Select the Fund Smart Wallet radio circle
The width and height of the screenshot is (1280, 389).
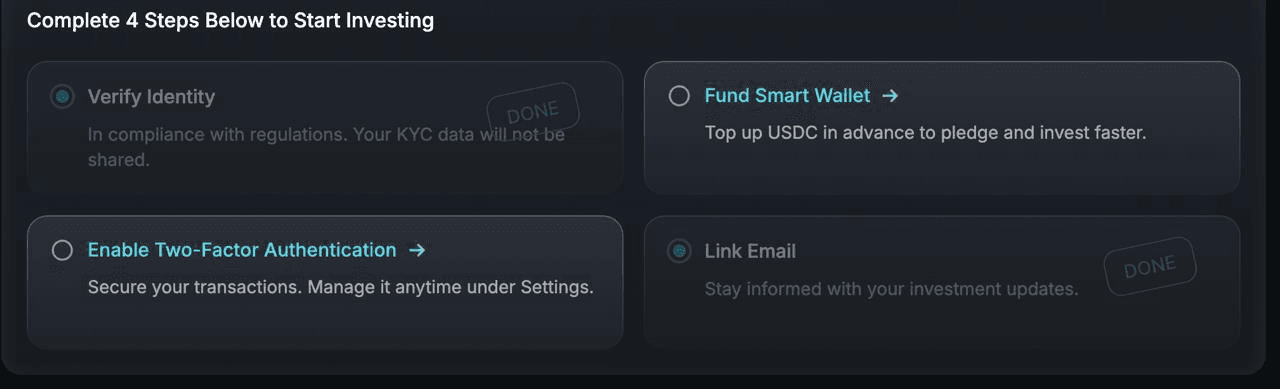coord(679,96)
